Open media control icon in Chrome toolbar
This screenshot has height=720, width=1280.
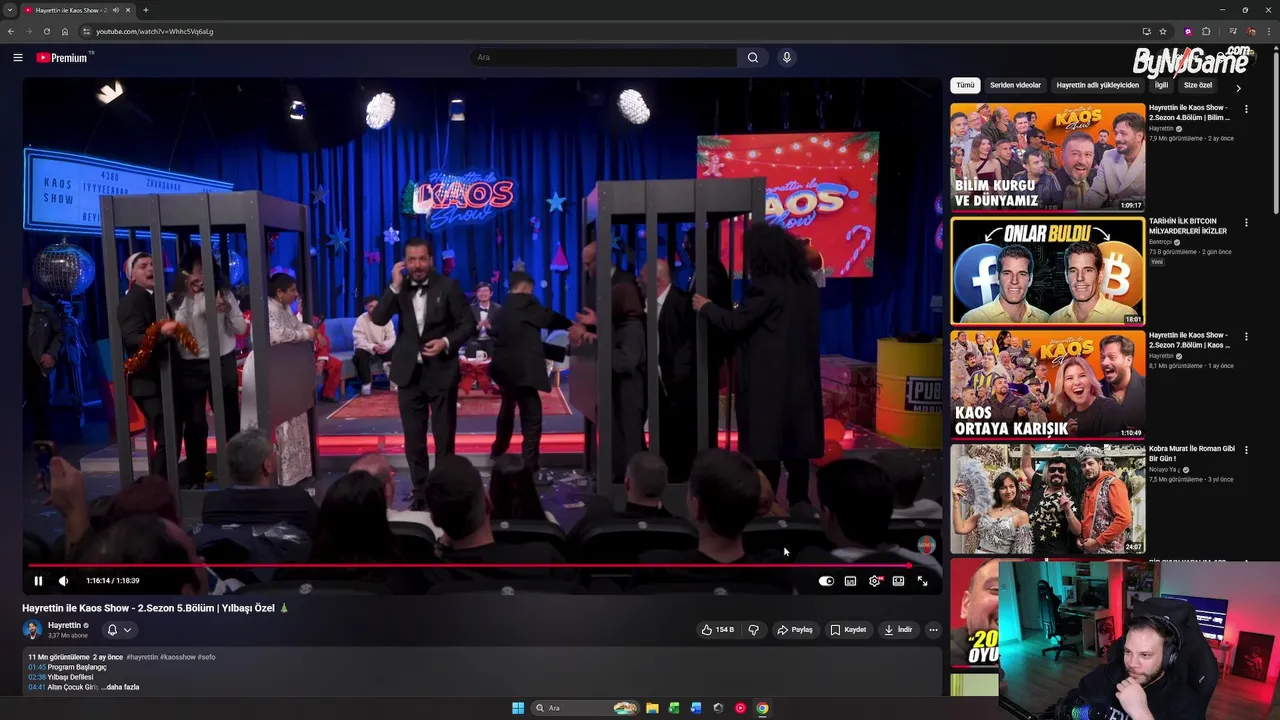[1233, 31]
